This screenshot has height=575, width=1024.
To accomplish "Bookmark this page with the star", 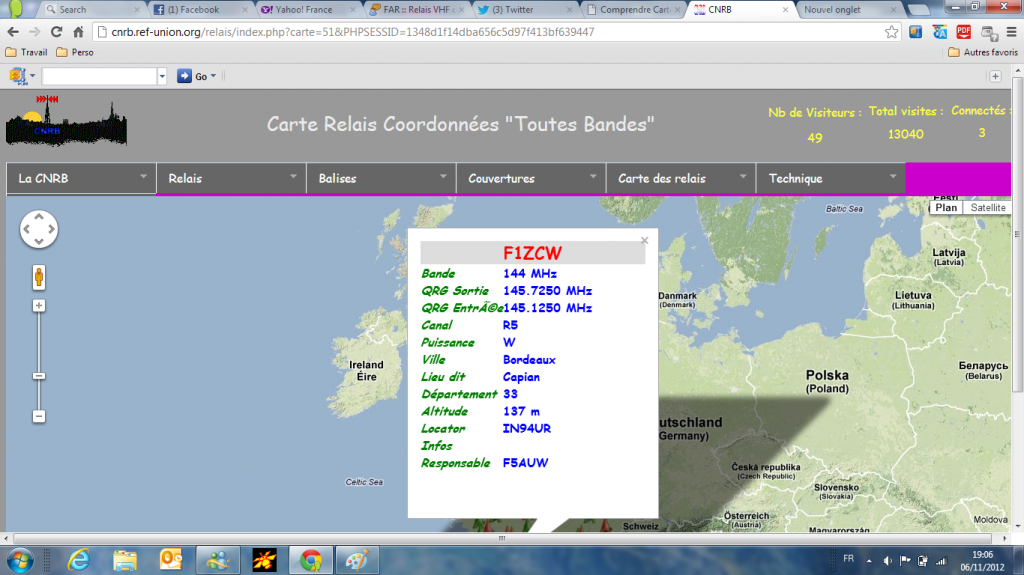I will (x=891, y=32).
